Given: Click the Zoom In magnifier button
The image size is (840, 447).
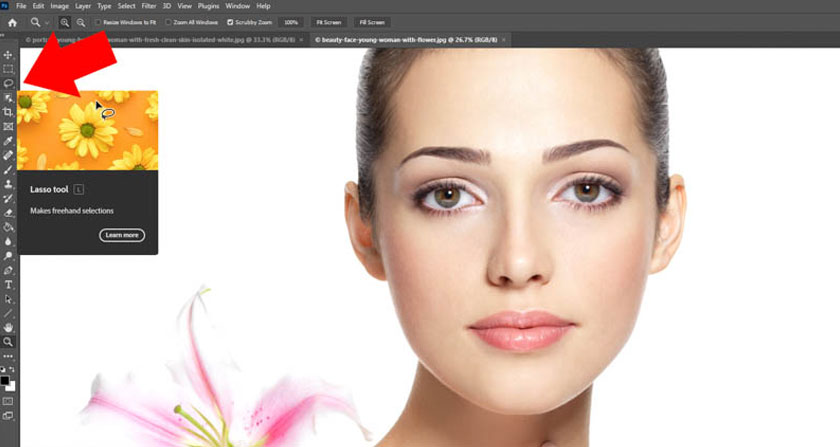Looking at the screenshot, I should click(x=66, y=21).
